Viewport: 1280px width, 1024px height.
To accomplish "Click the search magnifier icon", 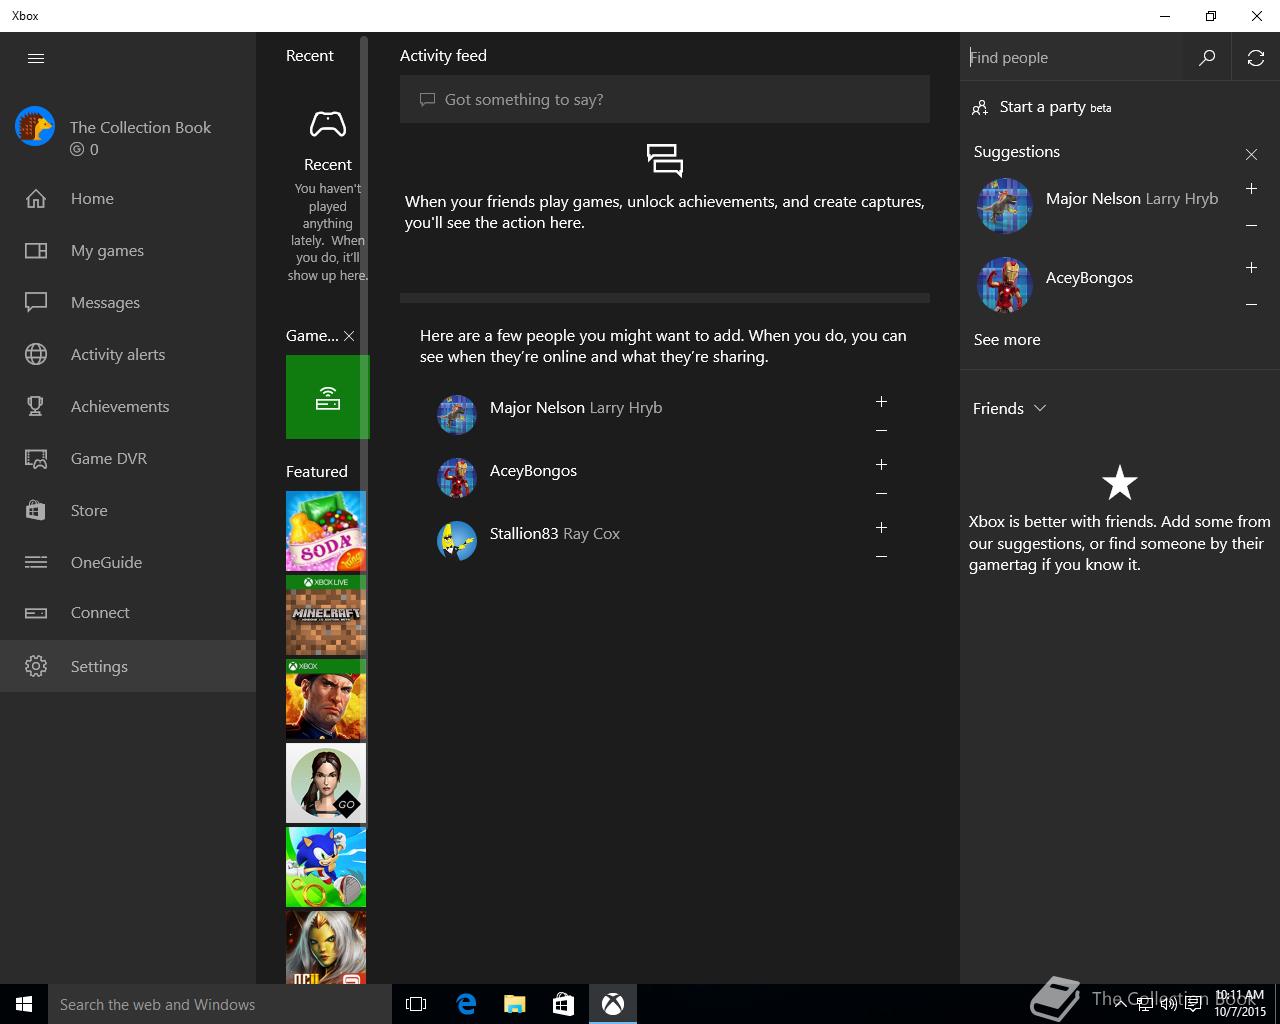I will coord(1207,58).
